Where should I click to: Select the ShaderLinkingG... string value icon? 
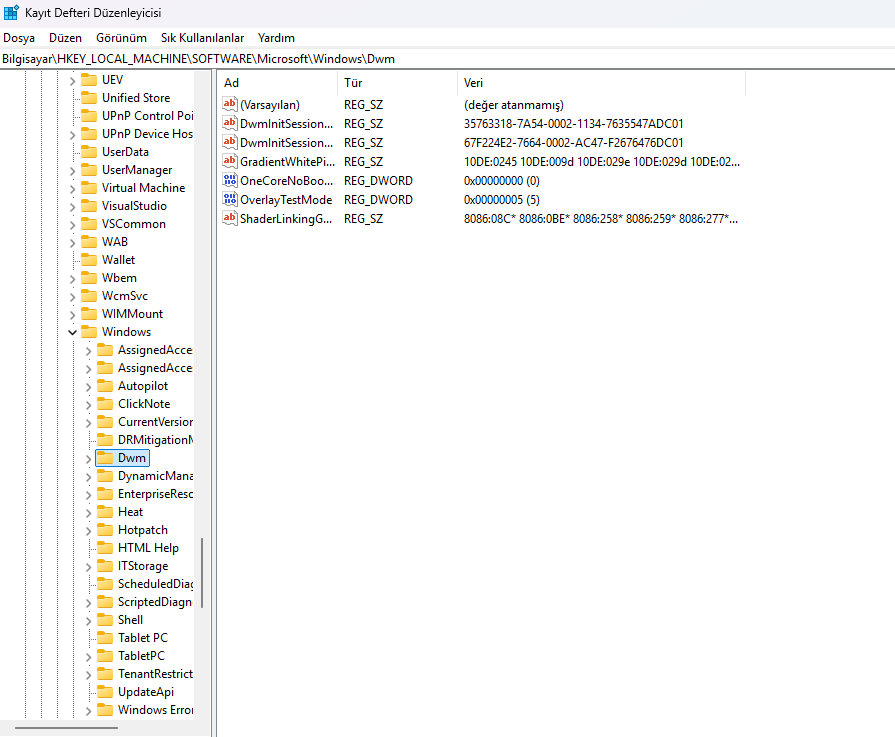click(x=229, y=218)
